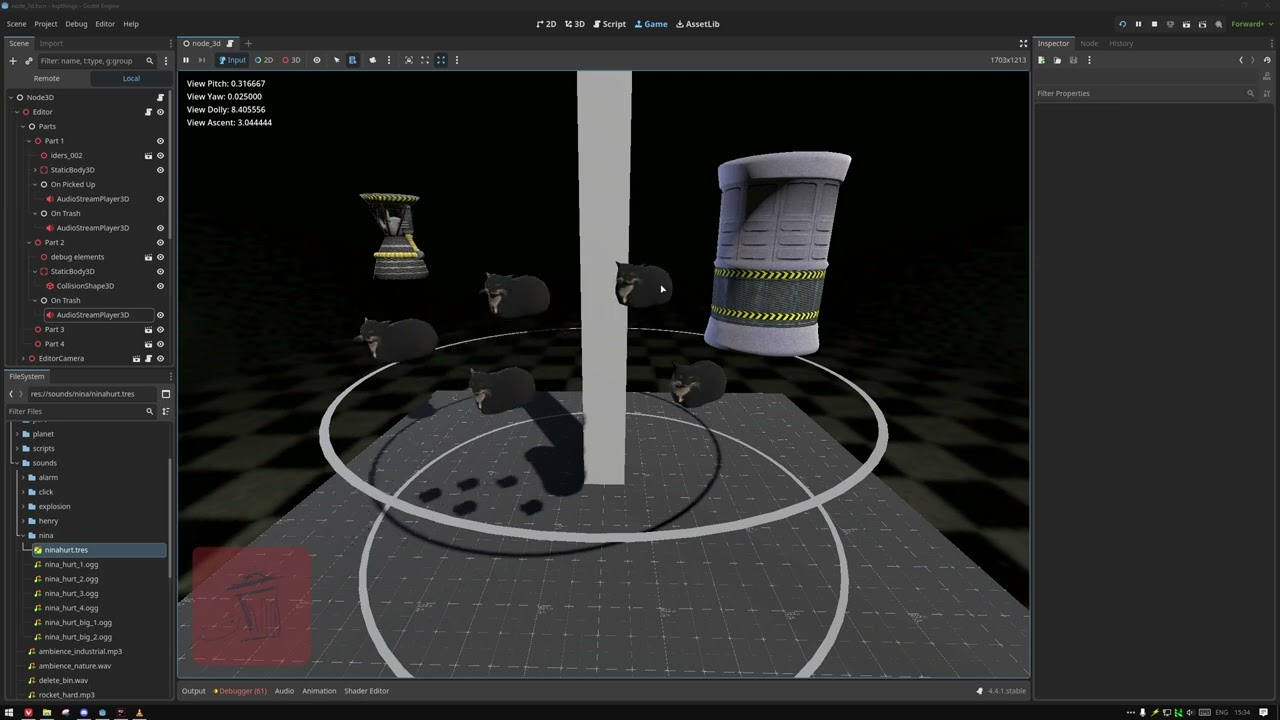Hide the debug elements node
The image size is (1280, 720).
tap(160, 257)
